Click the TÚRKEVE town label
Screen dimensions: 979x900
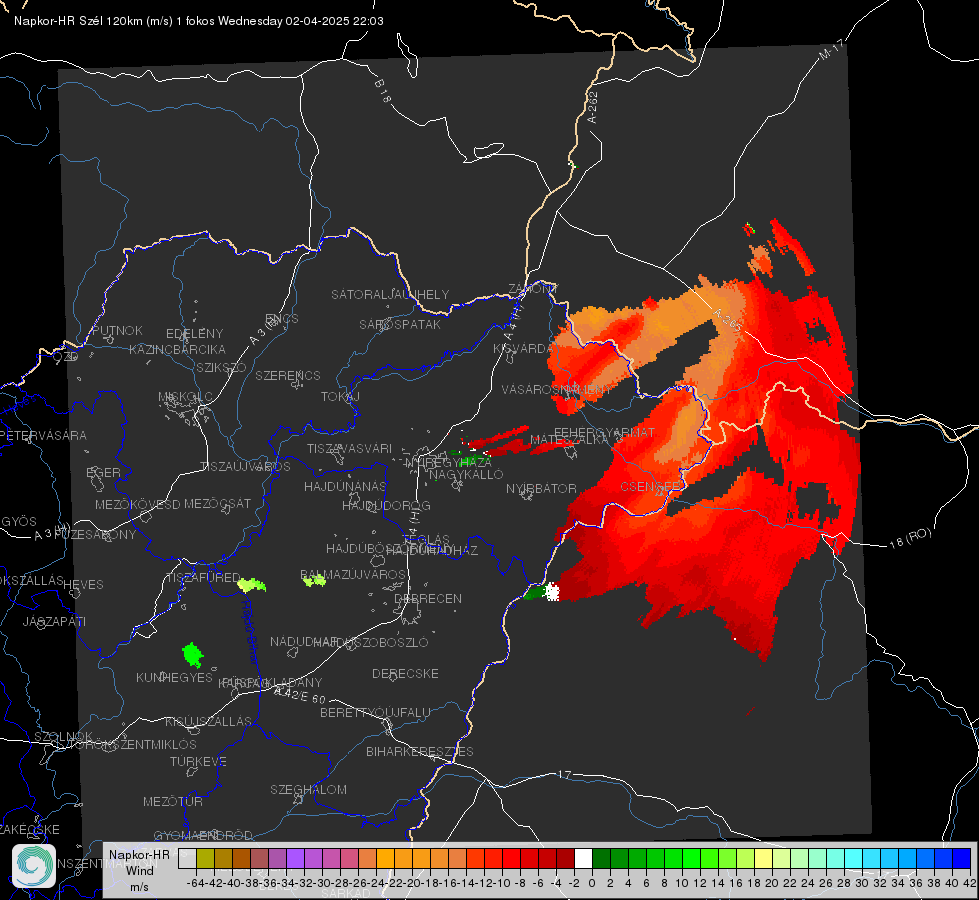(x=199, y=761)
